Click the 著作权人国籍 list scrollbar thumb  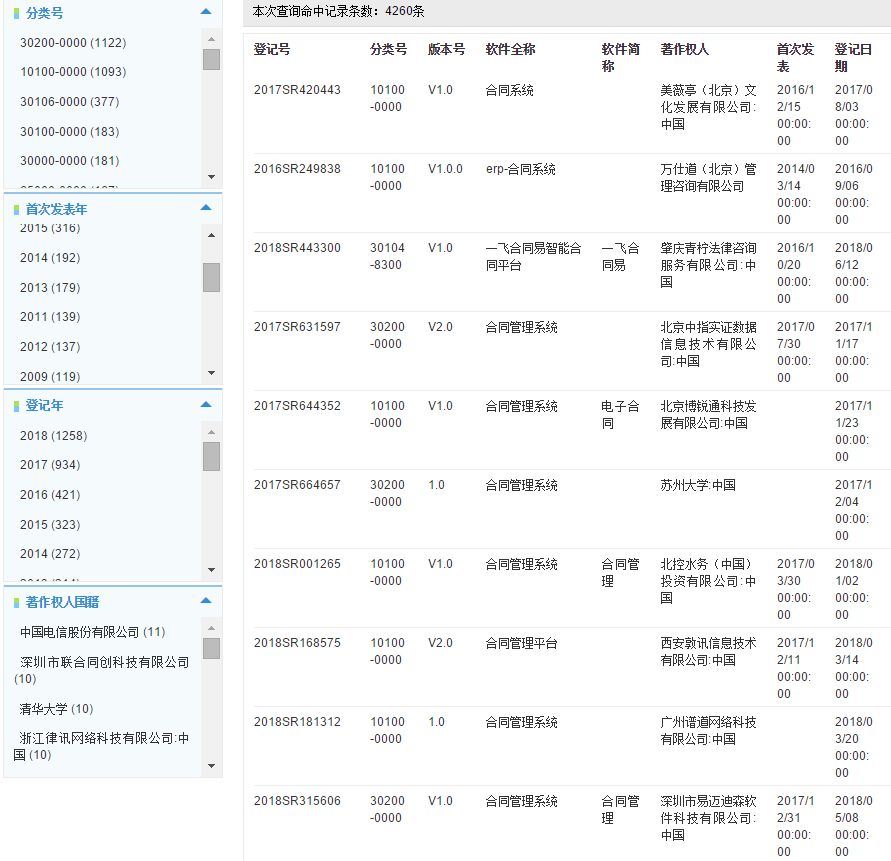click(x=211, y=648)
